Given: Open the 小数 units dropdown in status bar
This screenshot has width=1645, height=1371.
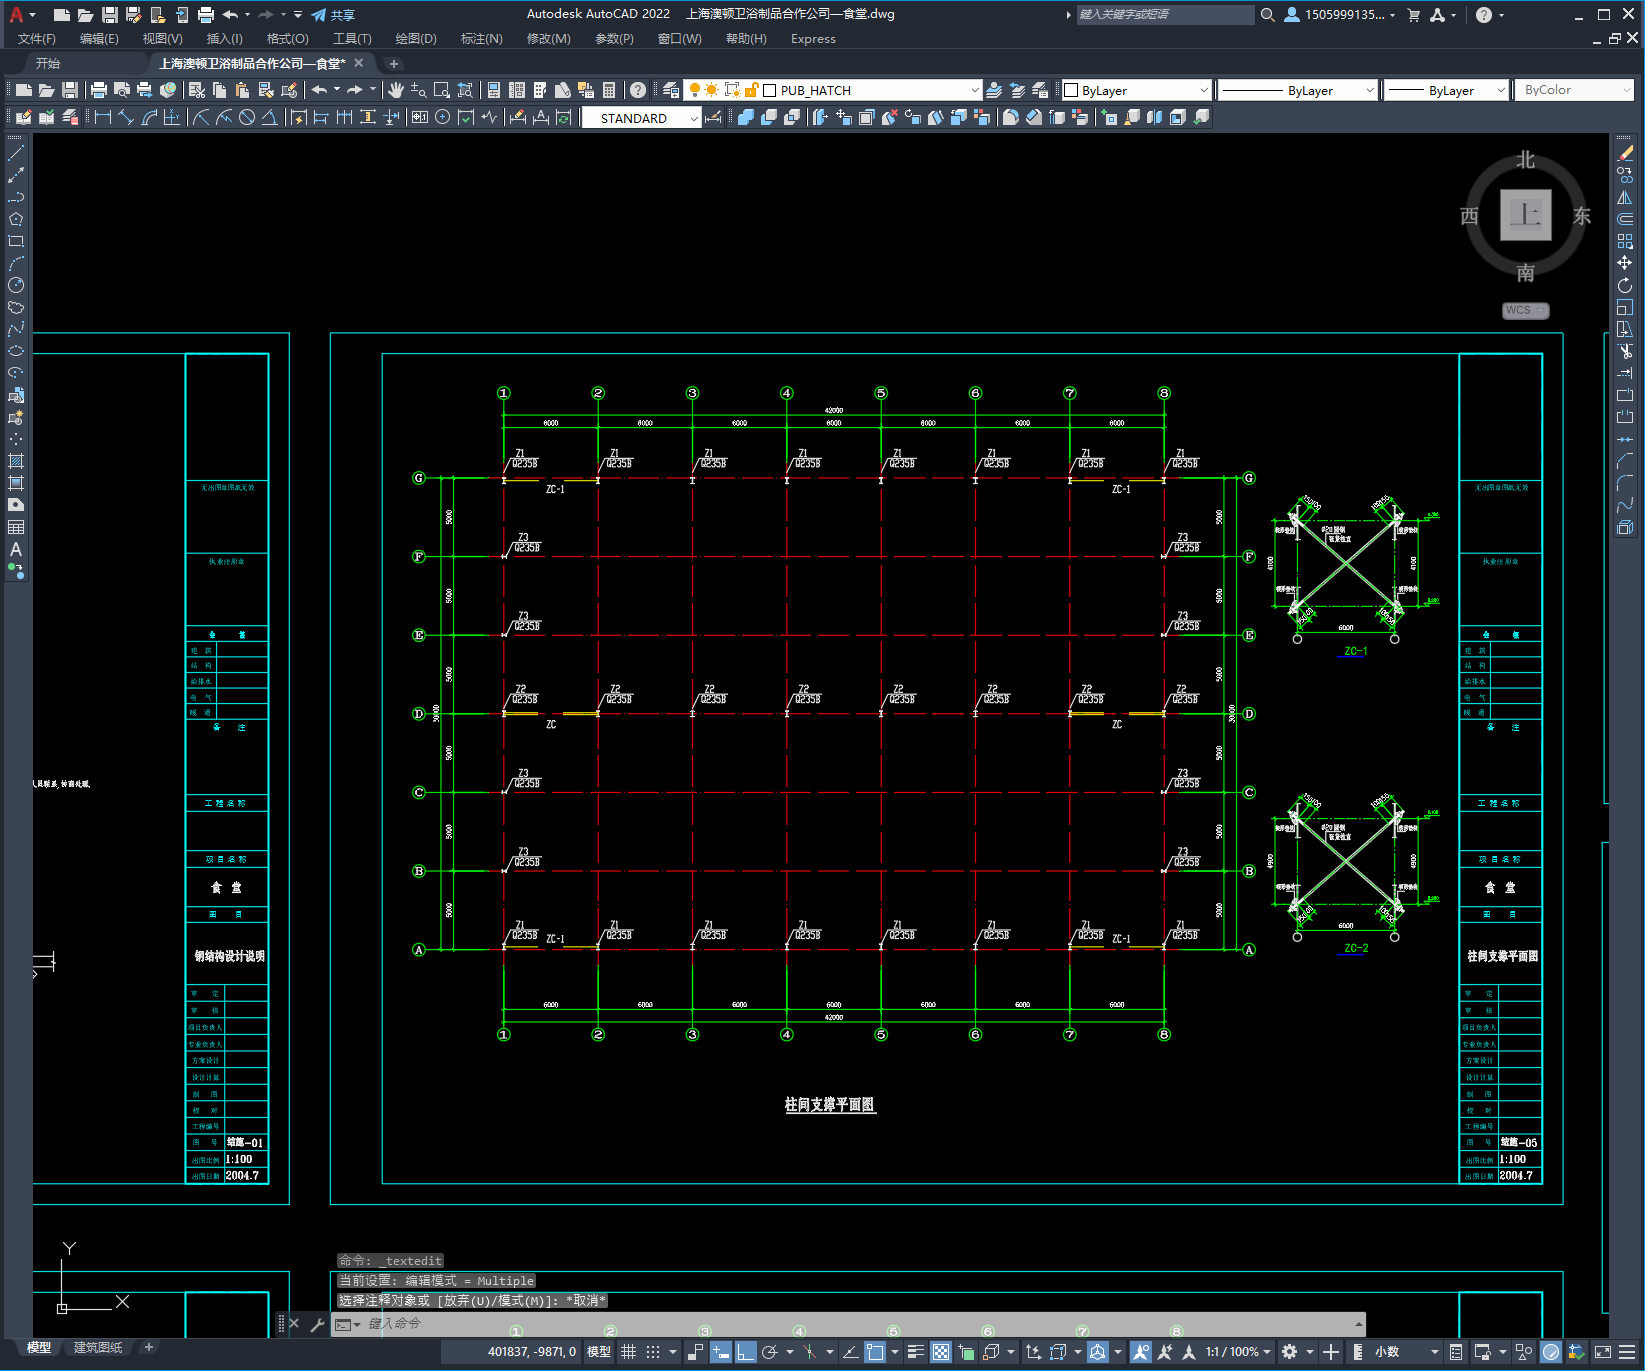Looking at the screenshot, I should (x=1406, y=1352).
